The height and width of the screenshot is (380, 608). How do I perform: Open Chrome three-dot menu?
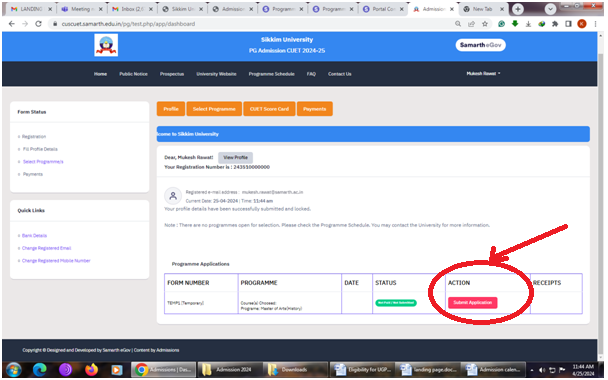595,24
